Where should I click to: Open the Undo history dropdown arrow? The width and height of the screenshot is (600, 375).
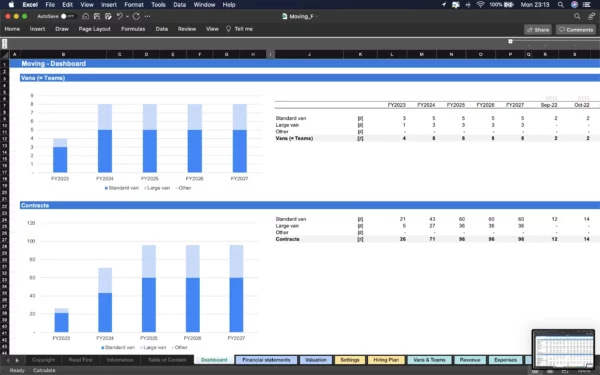pos(127,16)
